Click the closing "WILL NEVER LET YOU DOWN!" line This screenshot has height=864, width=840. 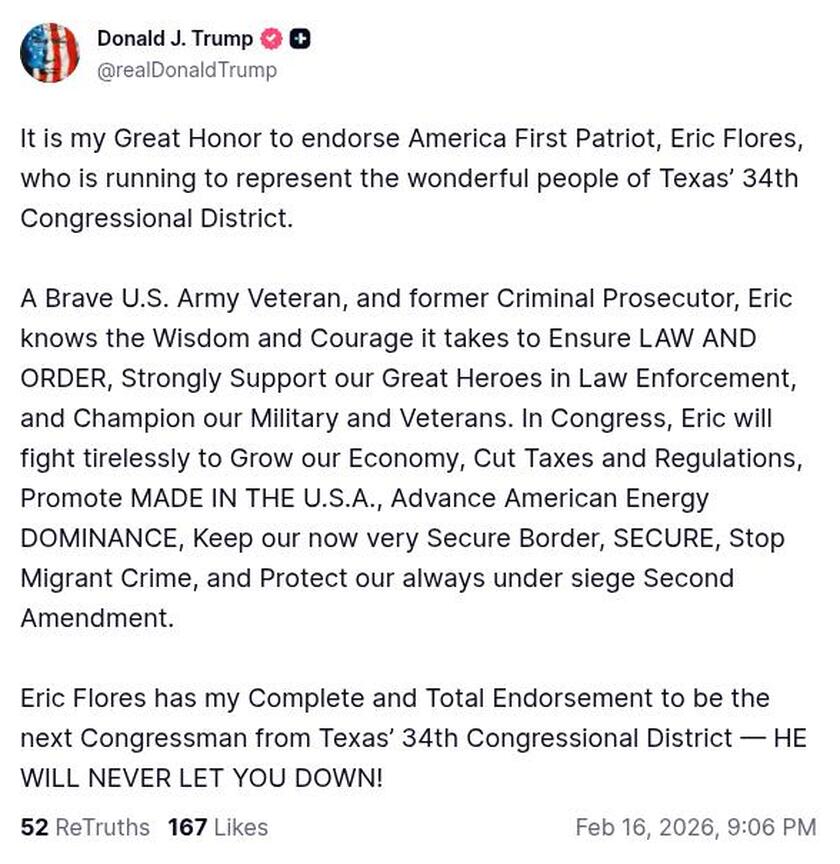pyautogui.click(x=201, y=778)
